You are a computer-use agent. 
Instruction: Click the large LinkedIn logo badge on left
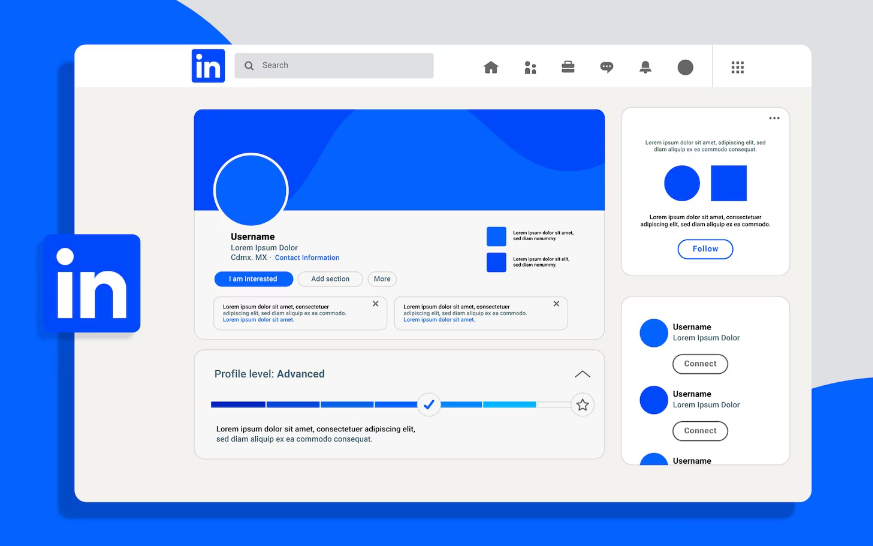(x=92, y=283)
